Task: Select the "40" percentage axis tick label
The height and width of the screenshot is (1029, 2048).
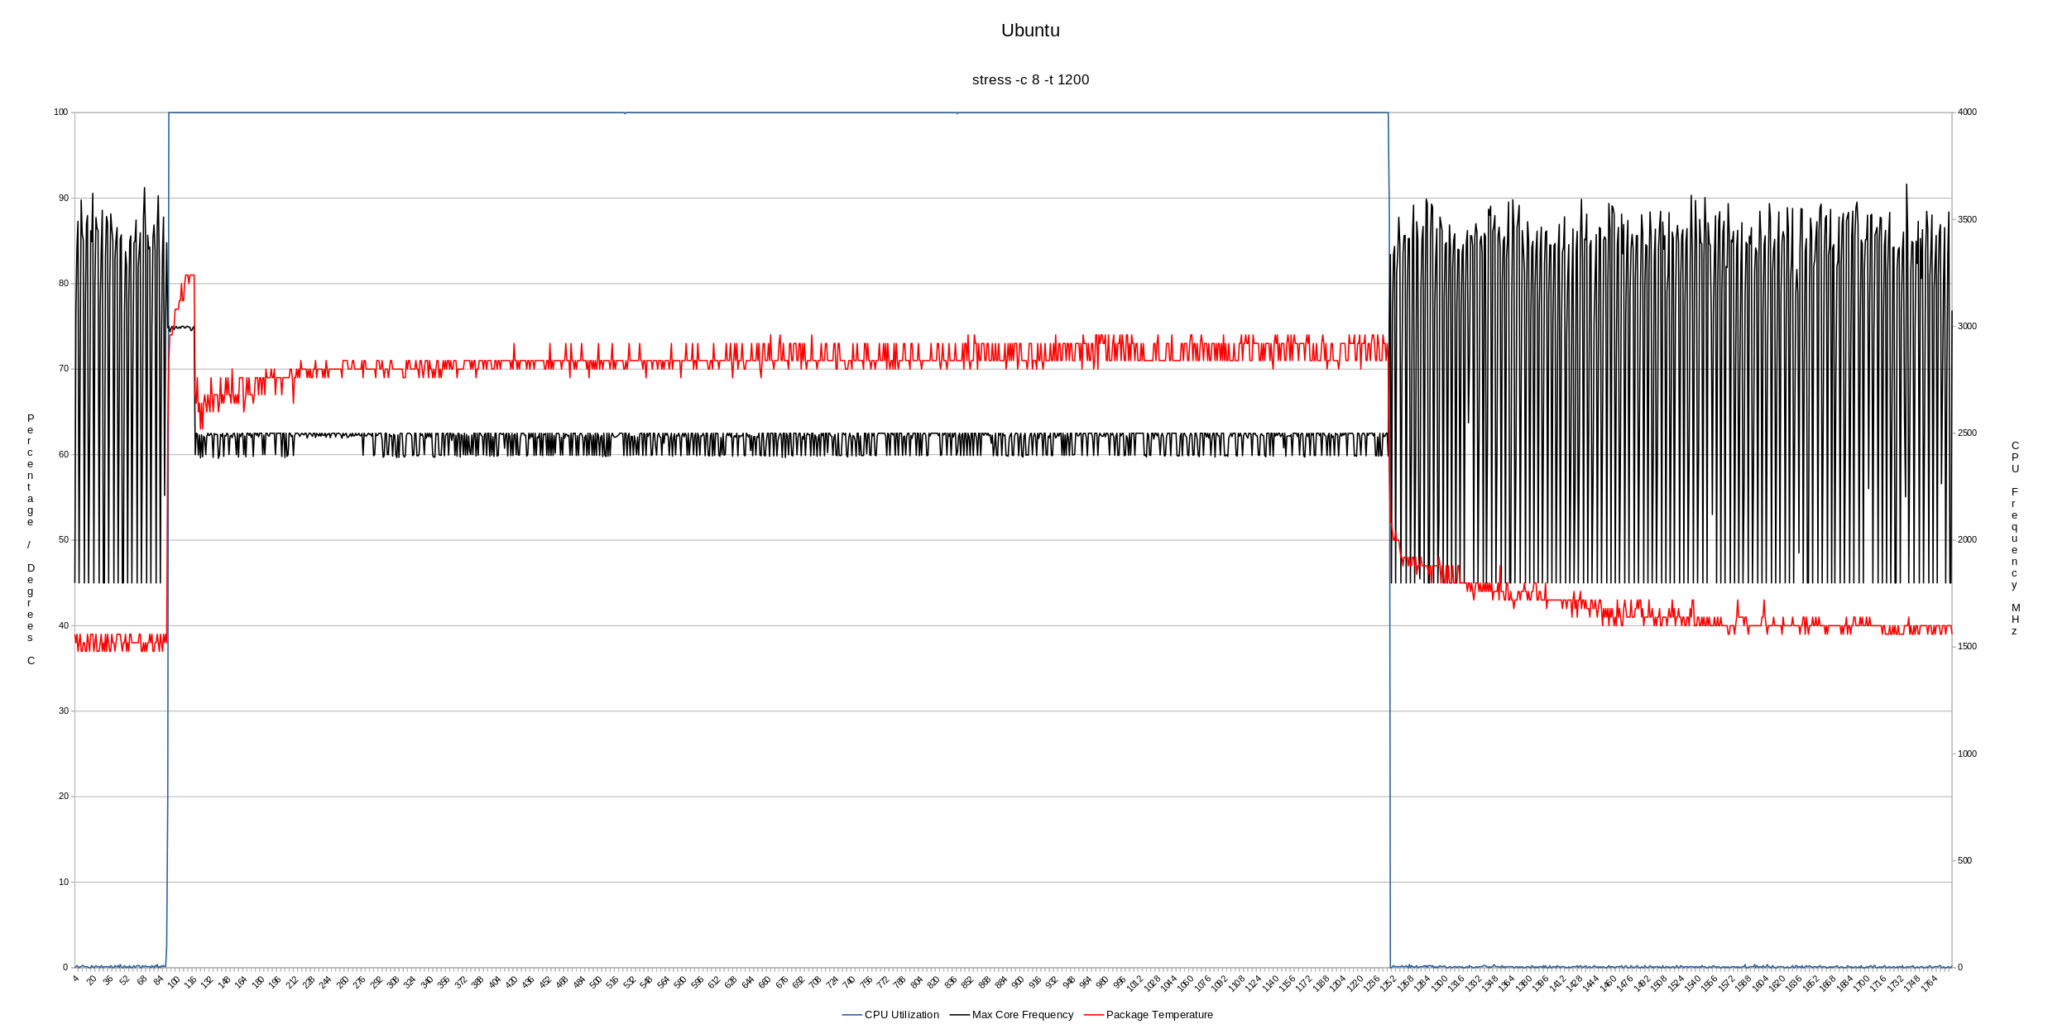Action: pos(63,625)
